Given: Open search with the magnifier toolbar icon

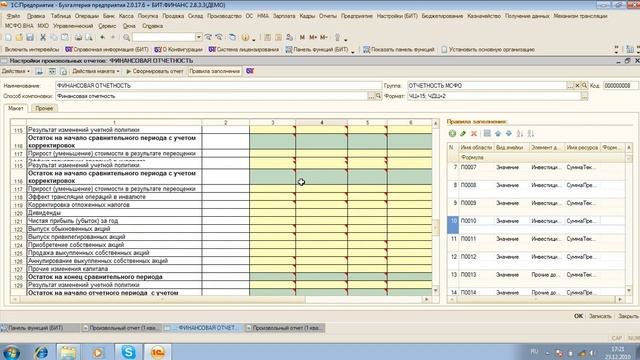Looking at the screenshot, I should tap(127, 38).
